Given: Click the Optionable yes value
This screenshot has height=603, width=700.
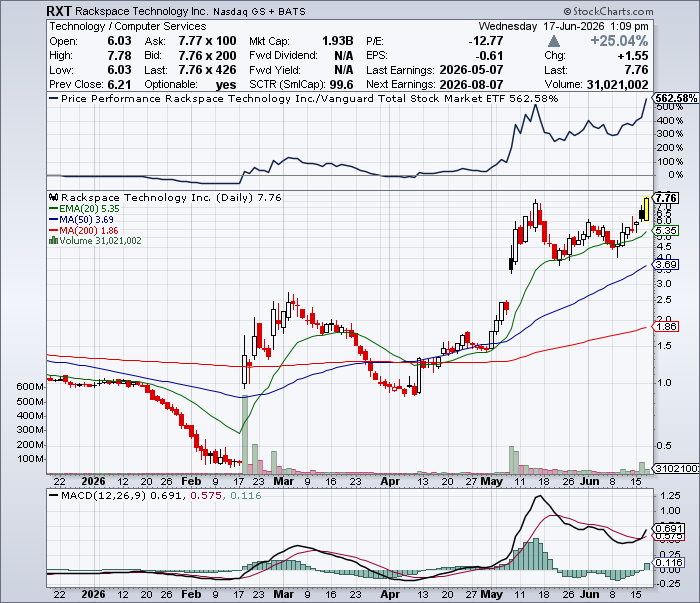Looking at the screenshot, I should coord(226,85).
